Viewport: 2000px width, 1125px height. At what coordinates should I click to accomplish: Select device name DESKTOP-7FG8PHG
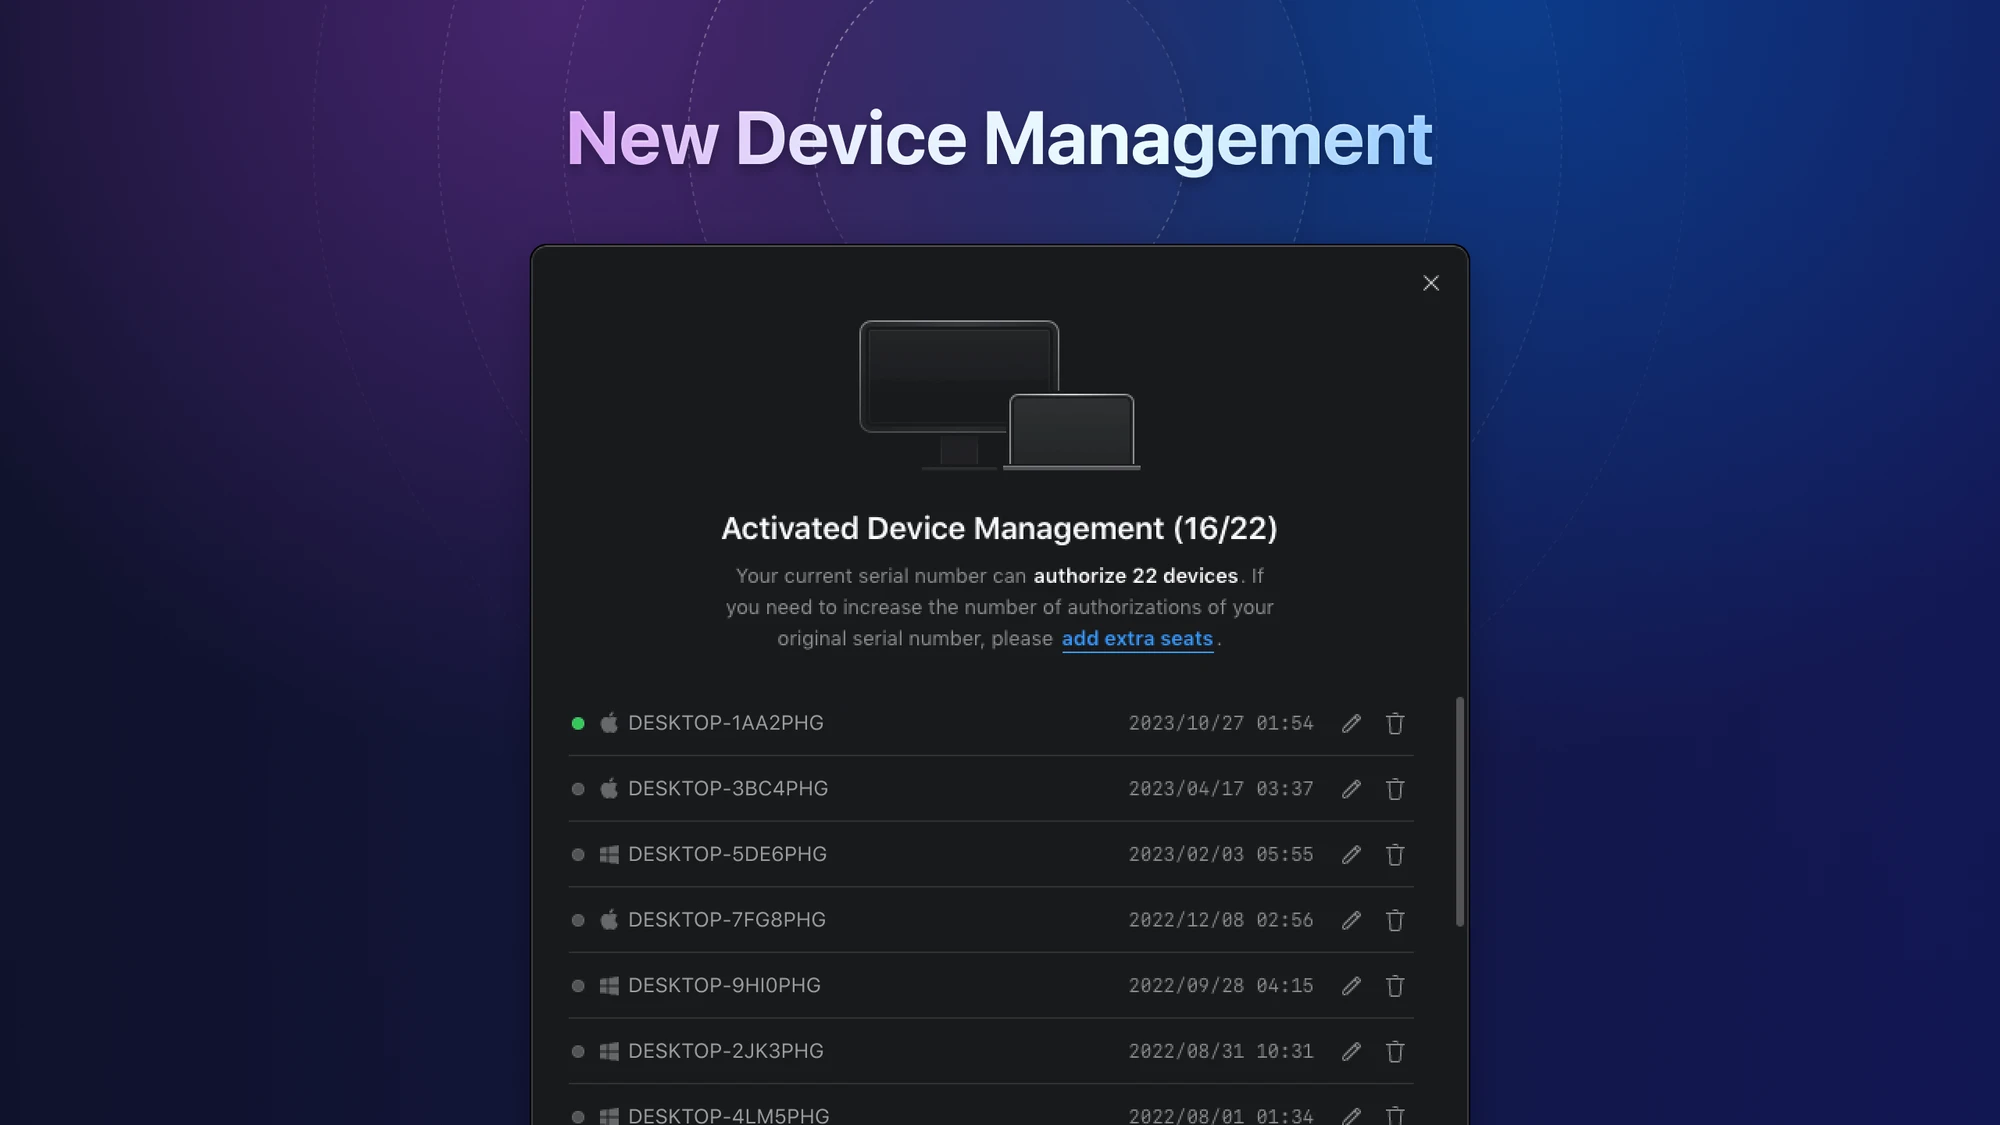tap(727, 920)
